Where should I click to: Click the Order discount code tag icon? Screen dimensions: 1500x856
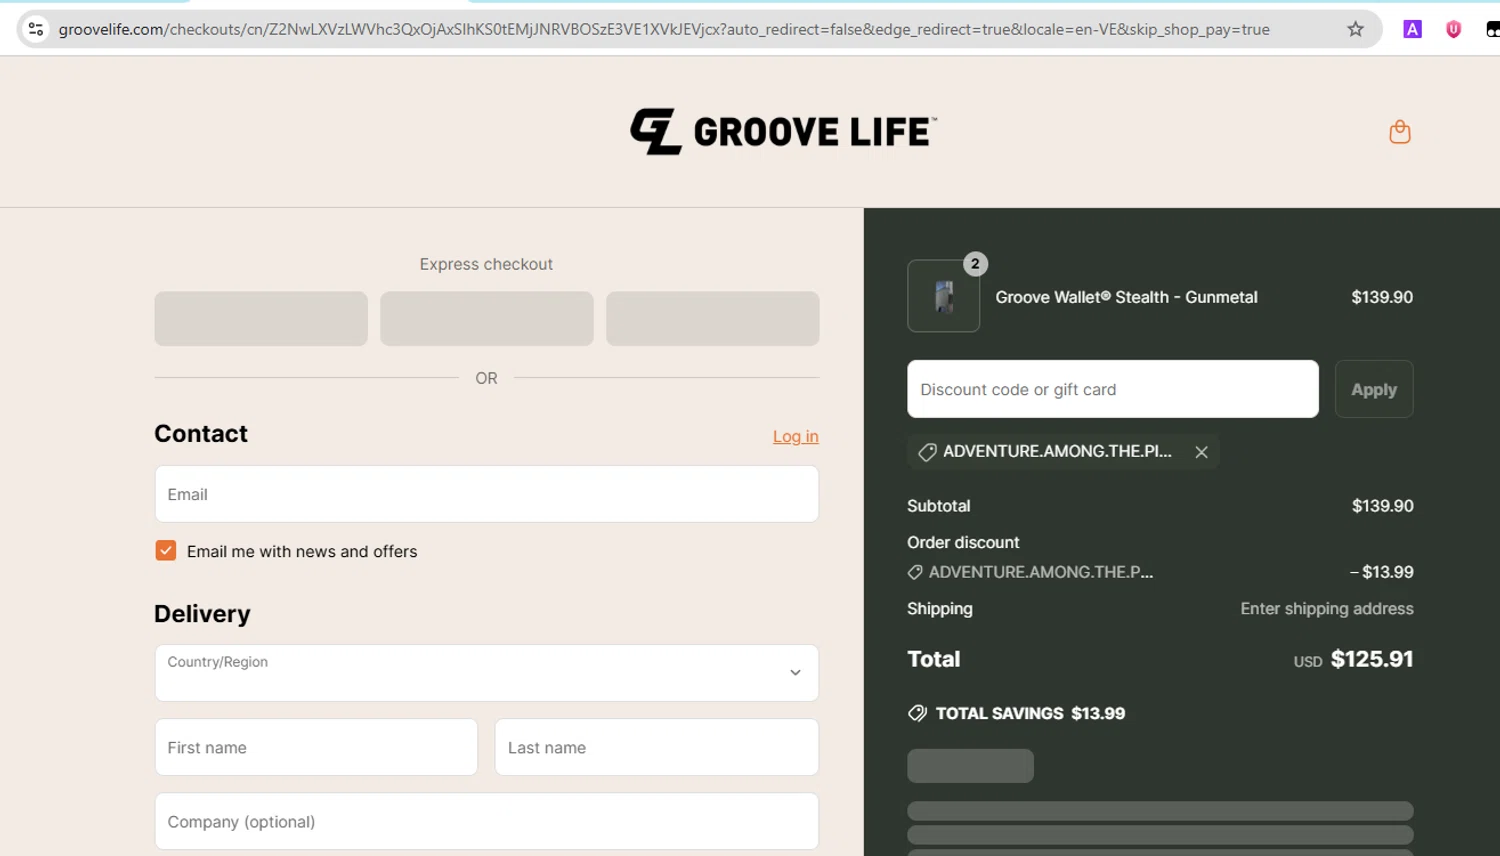tap(915, 572)
